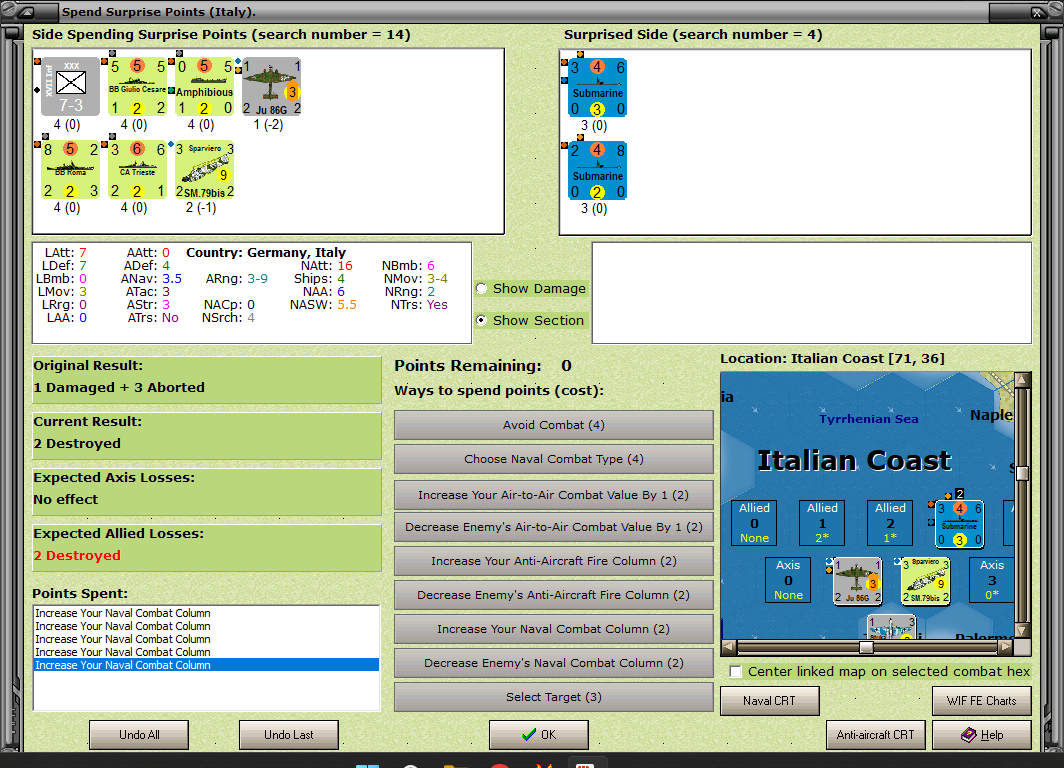
Task: Select the XVIII Inf 7-3 corps counter
Action: pyautogui.click(x=71, y=87)
